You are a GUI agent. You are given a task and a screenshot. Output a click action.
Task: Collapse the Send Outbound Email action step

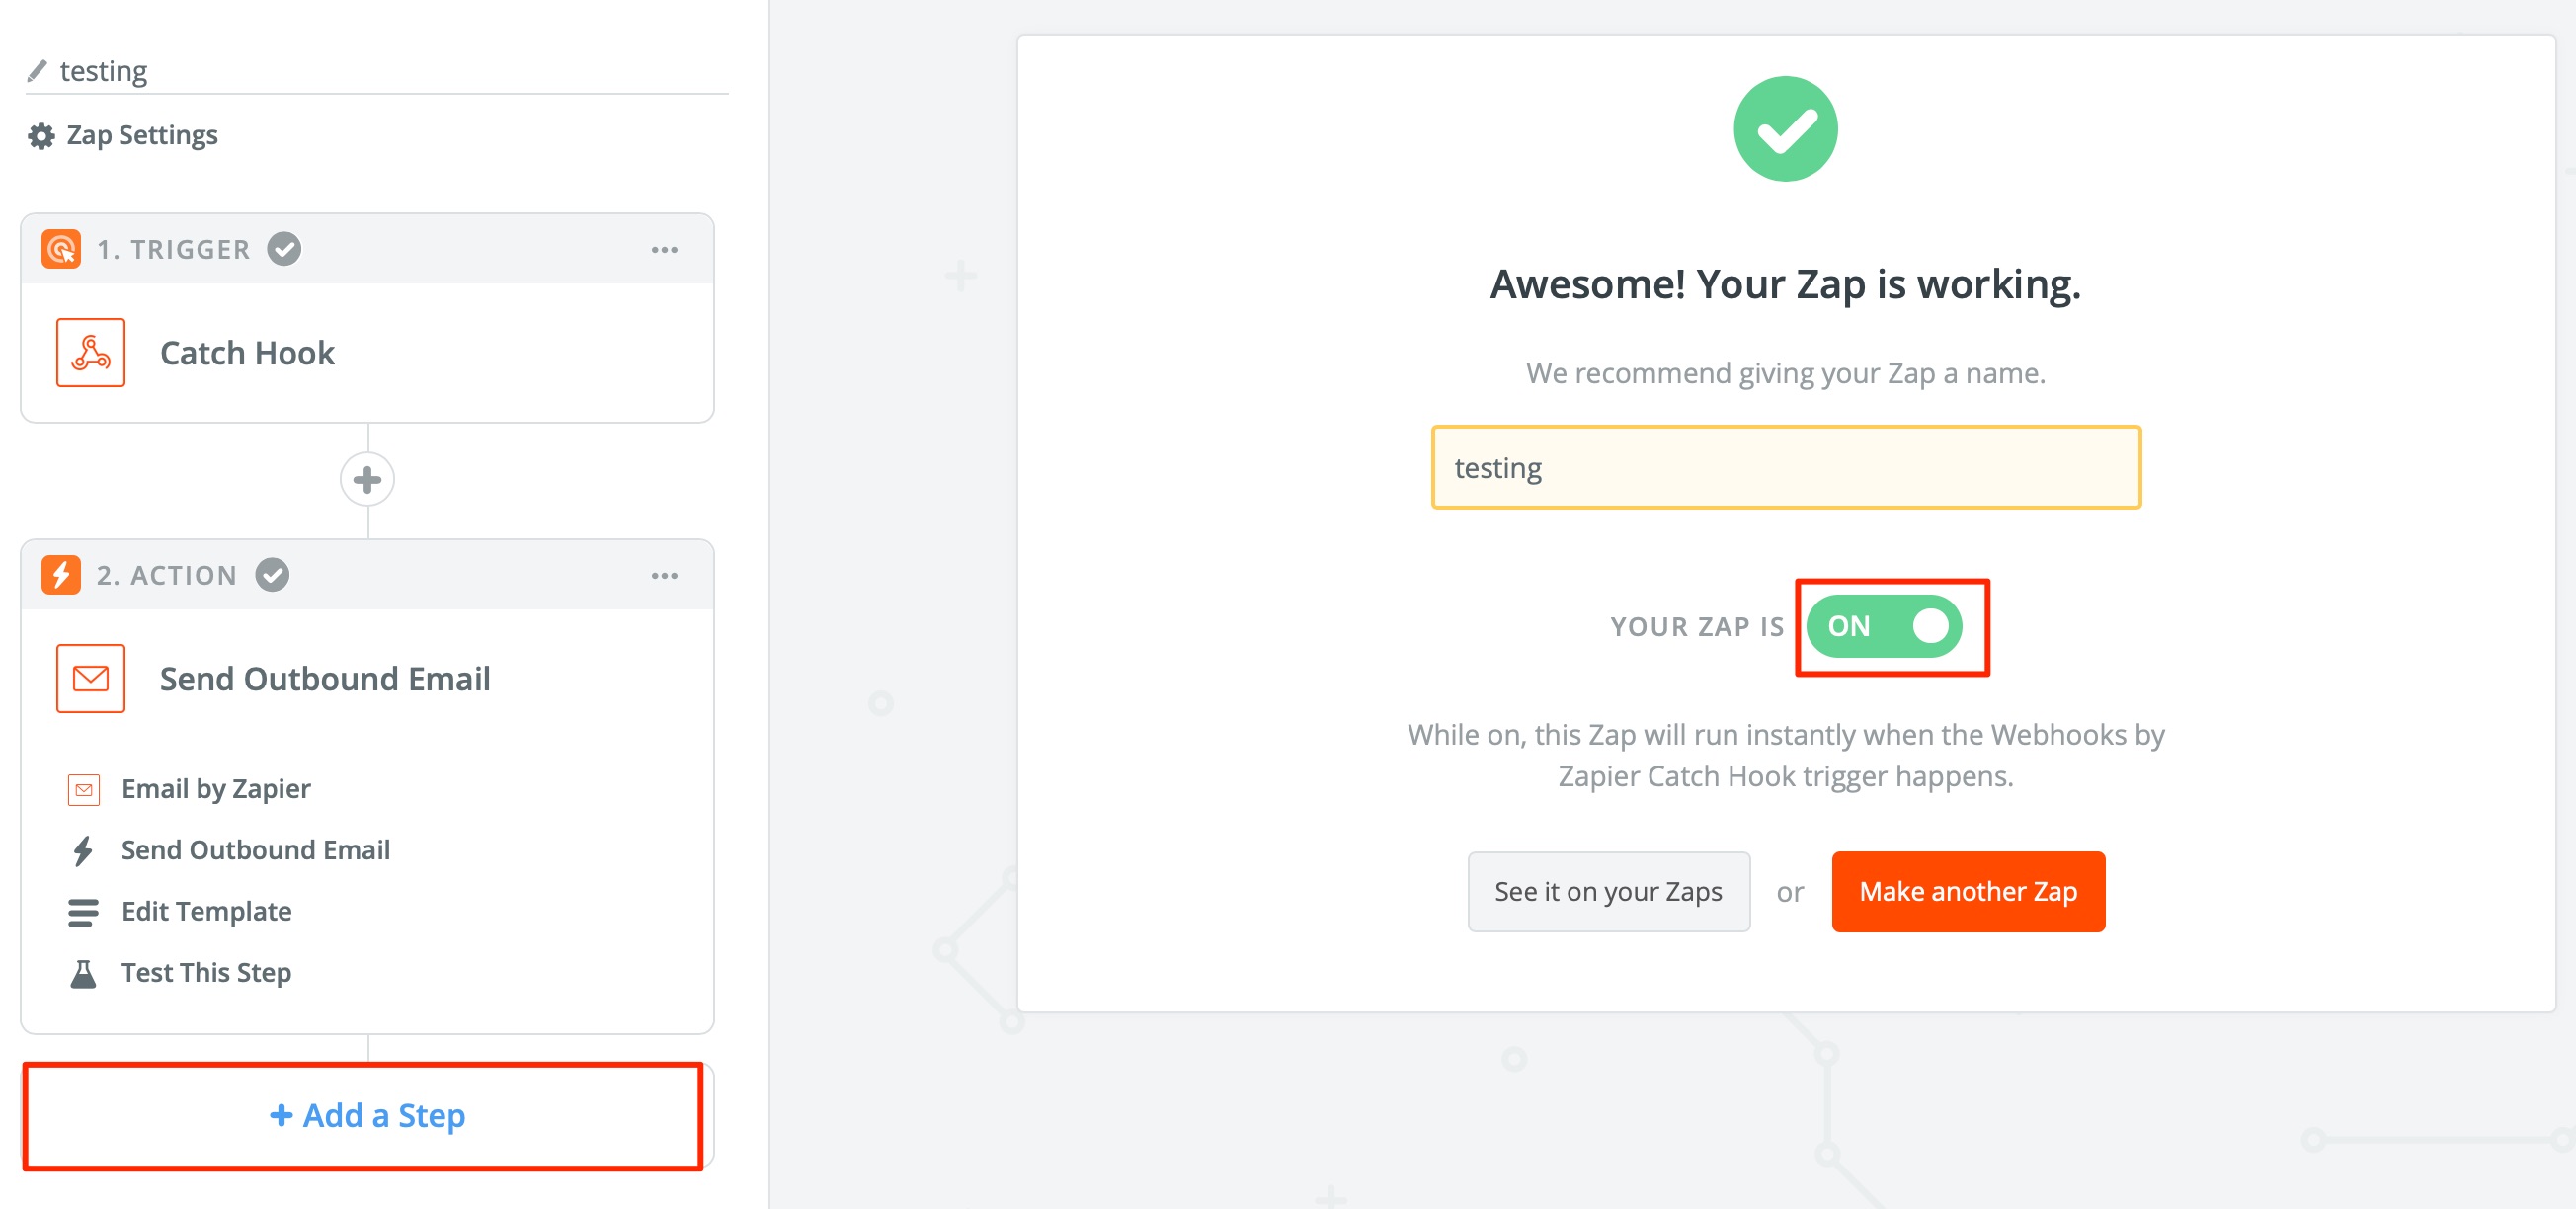click(x=325, y=679)
